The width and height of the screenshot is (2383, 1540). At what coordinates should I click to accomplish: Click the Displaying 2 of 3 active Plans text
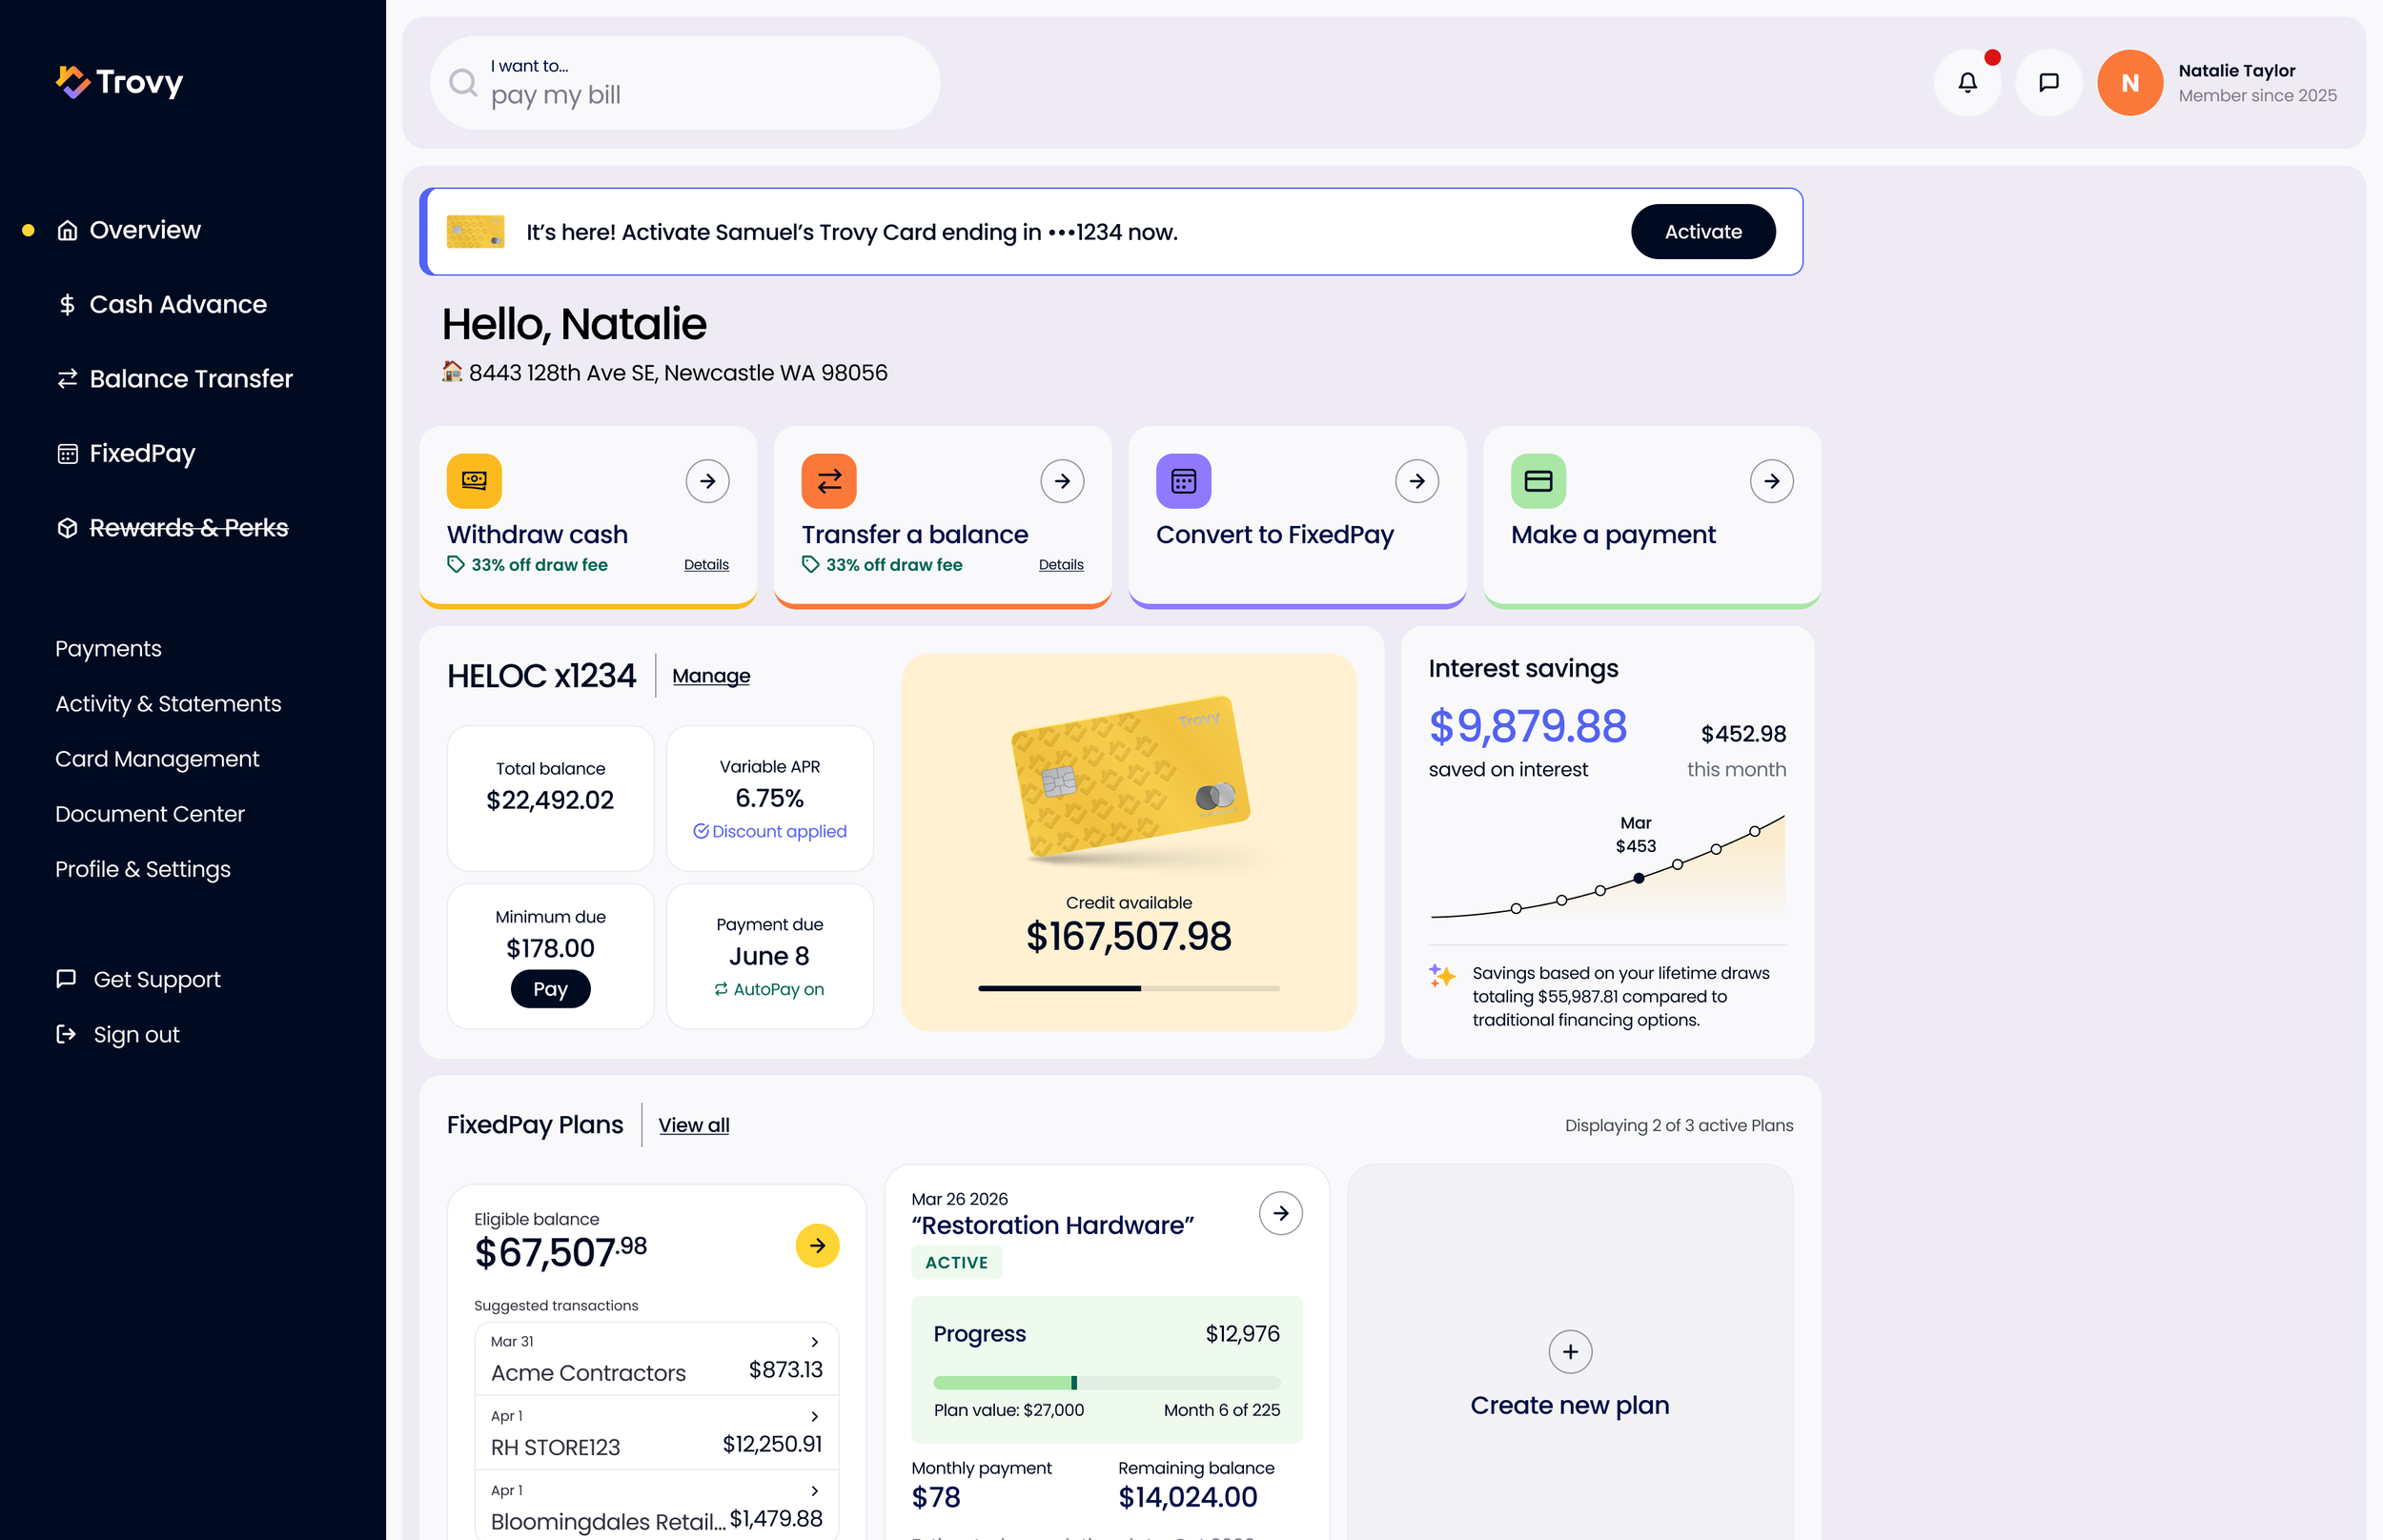[1678, 1125]
